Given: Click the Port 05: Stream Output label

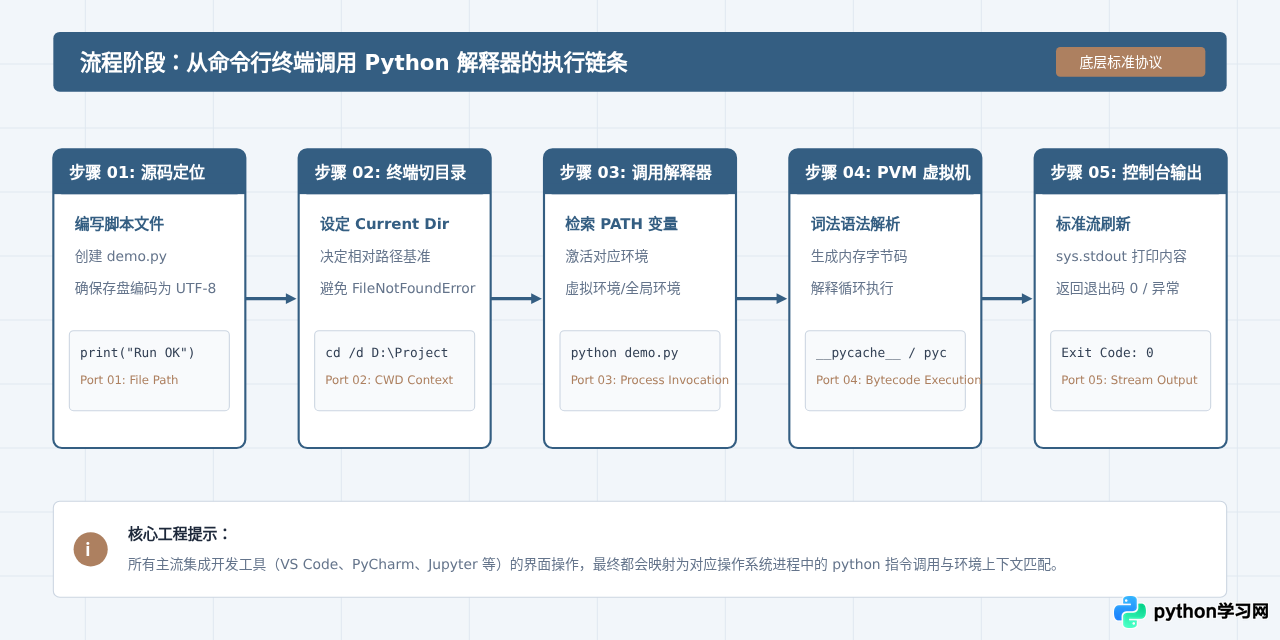Looking at the screenshot, I should [x=1129, y=380].
